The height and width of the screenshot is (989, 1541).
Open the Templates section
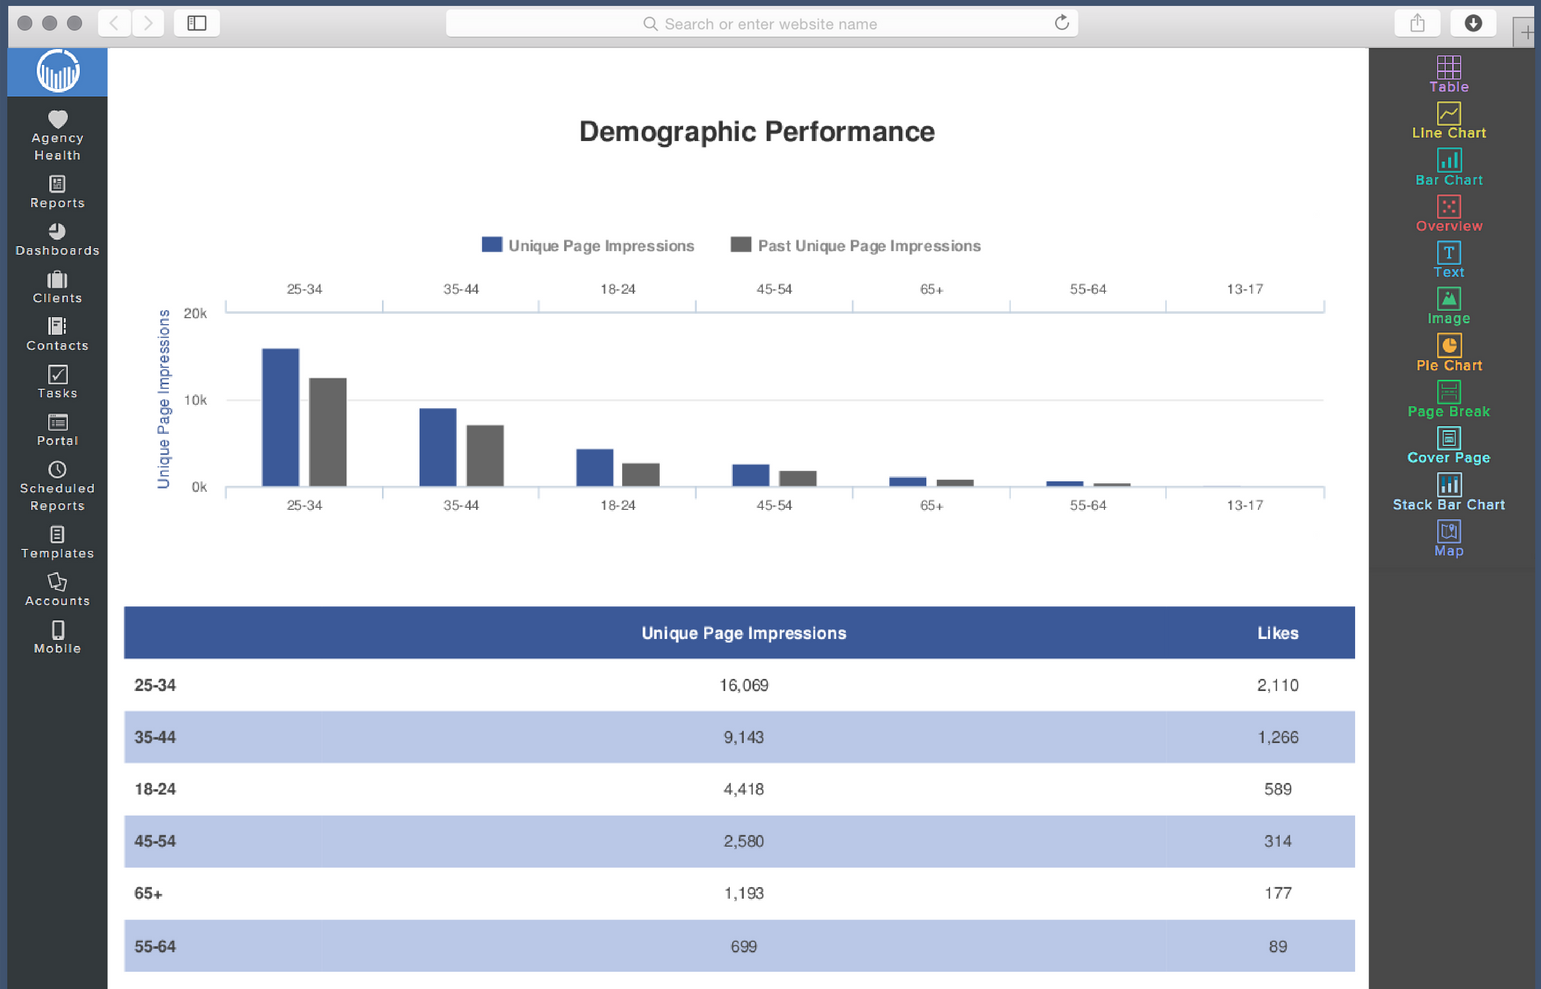(x=57, y=543)
